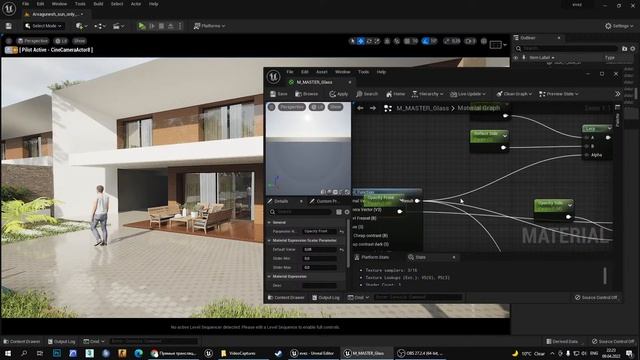The height and width of the screenshot is (360, 640).
Task: Click the Default Value field
Action: pos(320,249)
